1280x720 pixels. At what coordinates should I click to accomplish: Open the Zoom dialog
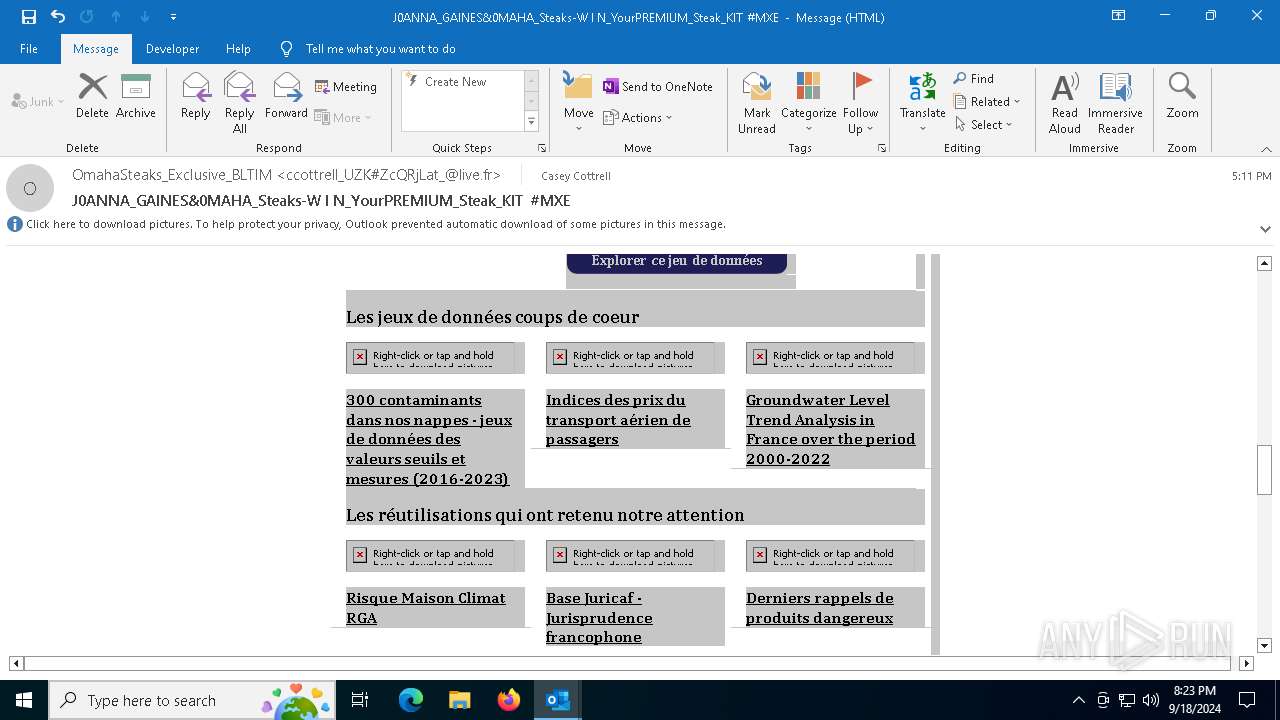click(1182, 96)
